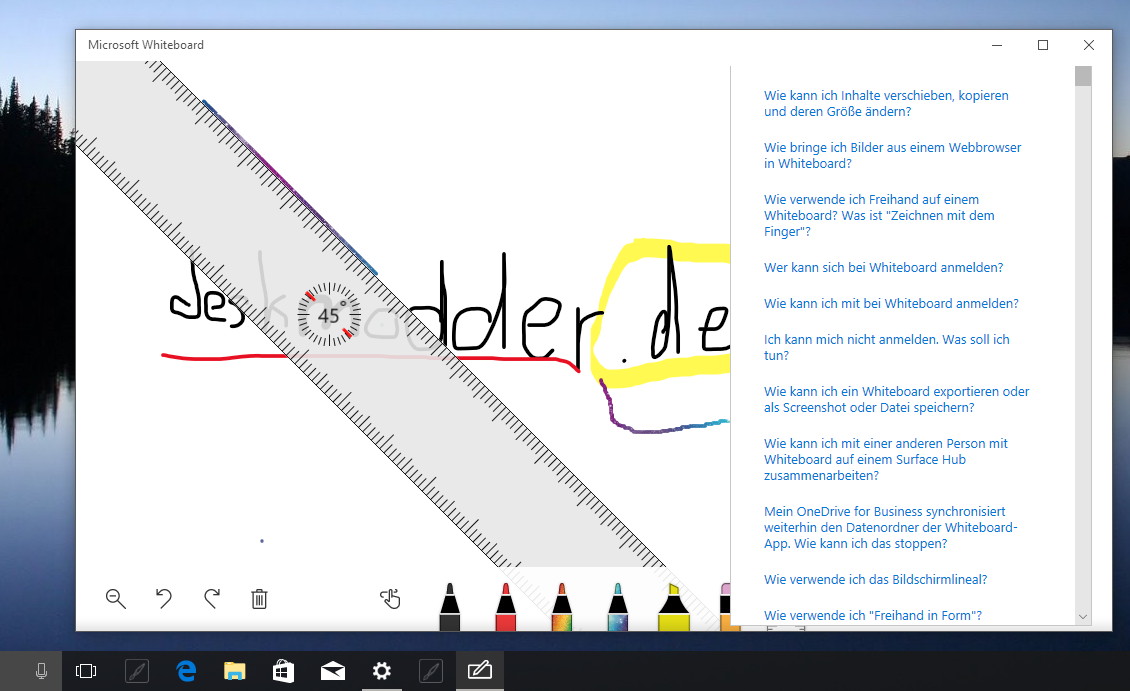Image resolution: width=1130 pixels, height=691 pixels.
Task: Open Mail app from the taskbar
Action: 332,671
